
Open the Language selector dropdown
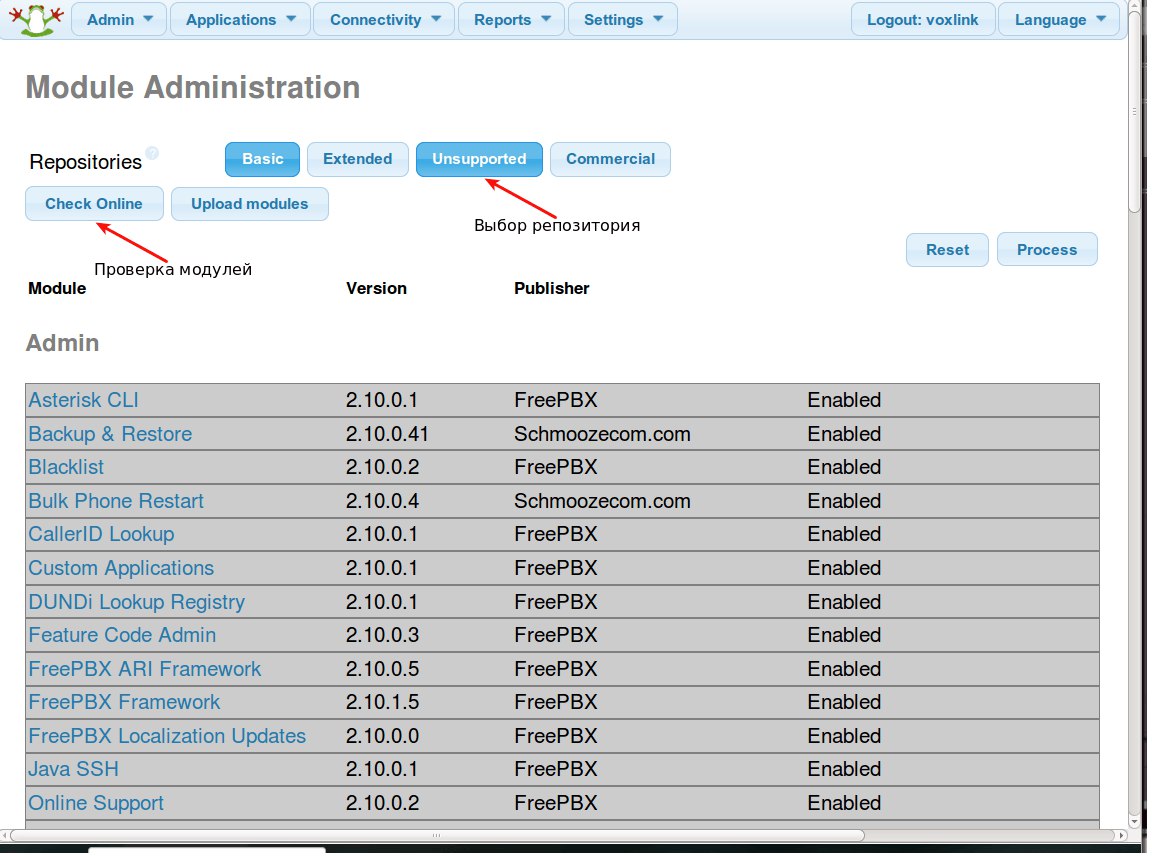coord(1059,20)
